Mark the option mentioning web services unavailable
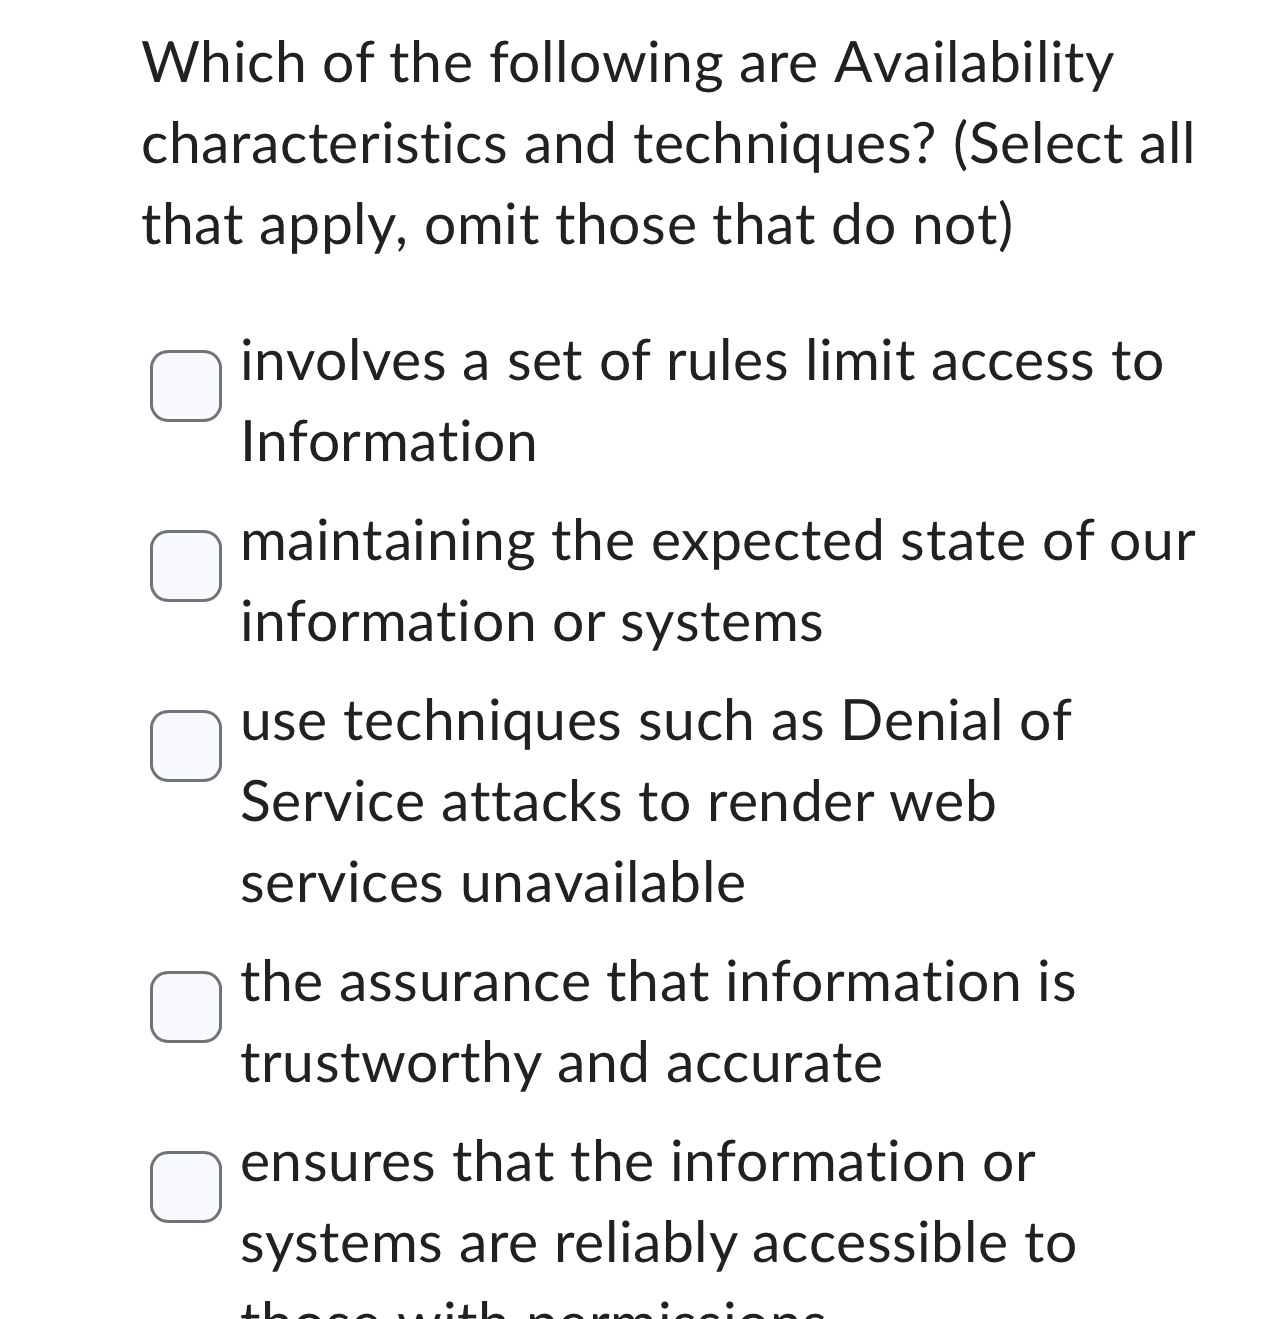Image resolution: width=1284 pixels, height=1319 pixels. coord(186,744)
